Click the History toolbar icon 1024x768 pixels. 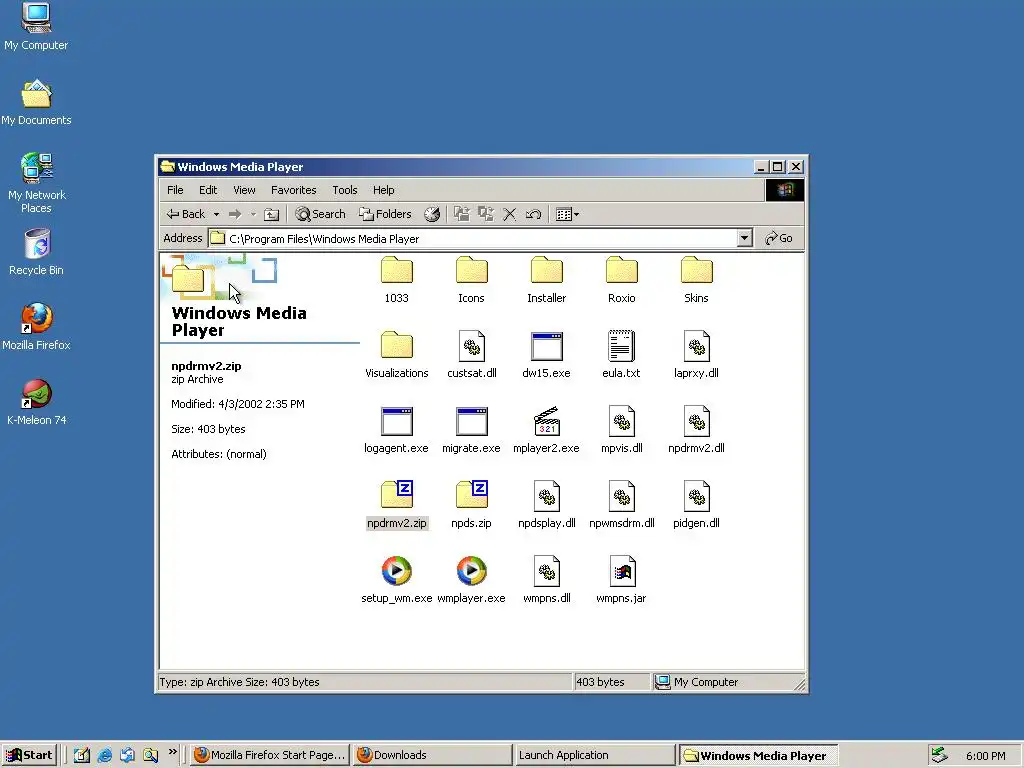[432, 214]
